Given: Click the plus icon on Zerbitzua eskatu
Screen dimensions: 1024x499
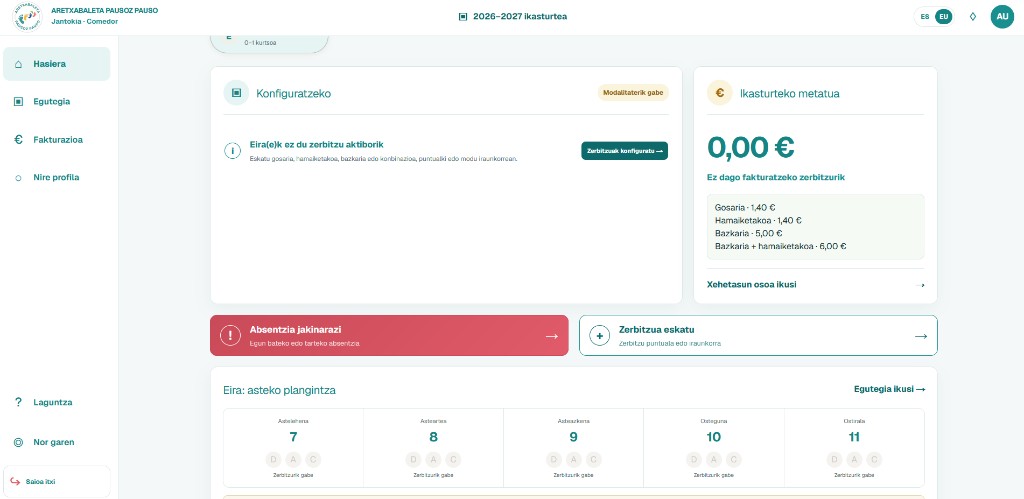Looking at the screenshot, I should (x=599, y=336).
